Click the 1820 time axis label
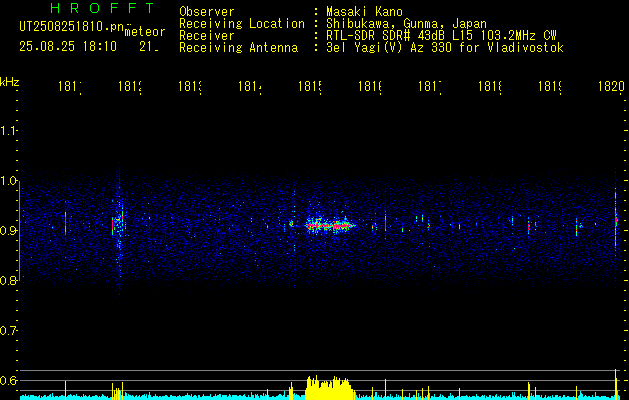This screenshot has width=629, height=400. [611, 86]
